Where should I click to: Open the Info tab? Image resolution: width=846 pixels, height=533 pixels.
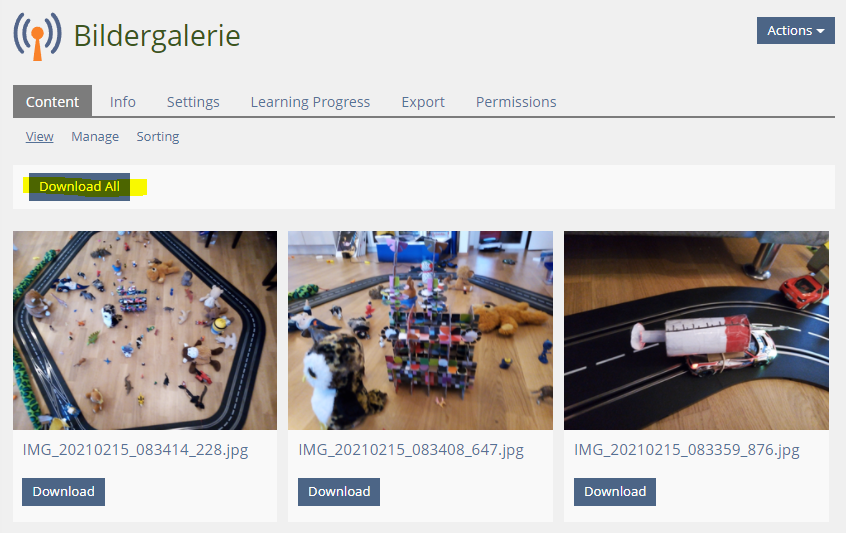(x=122, y=101)
